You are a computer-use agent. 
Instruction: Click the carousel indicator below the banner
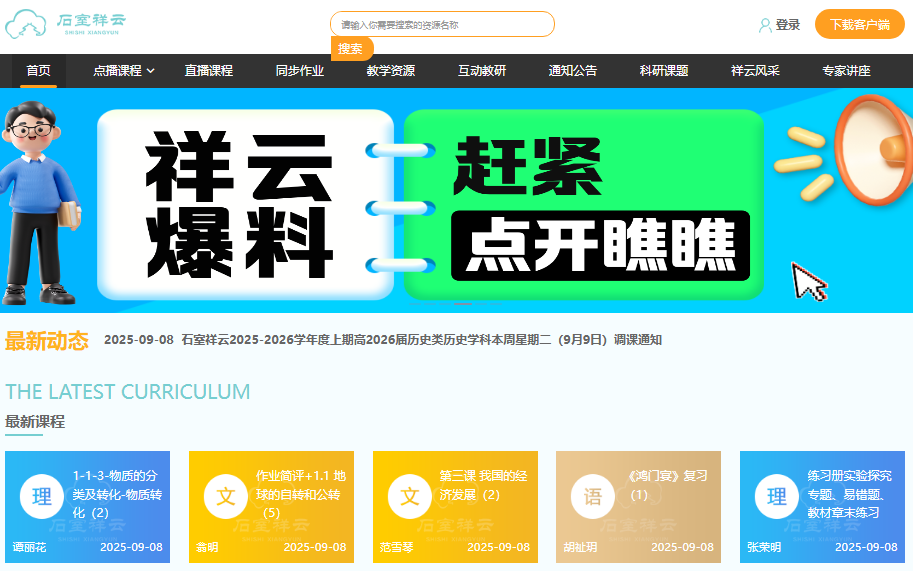point(462,303)
